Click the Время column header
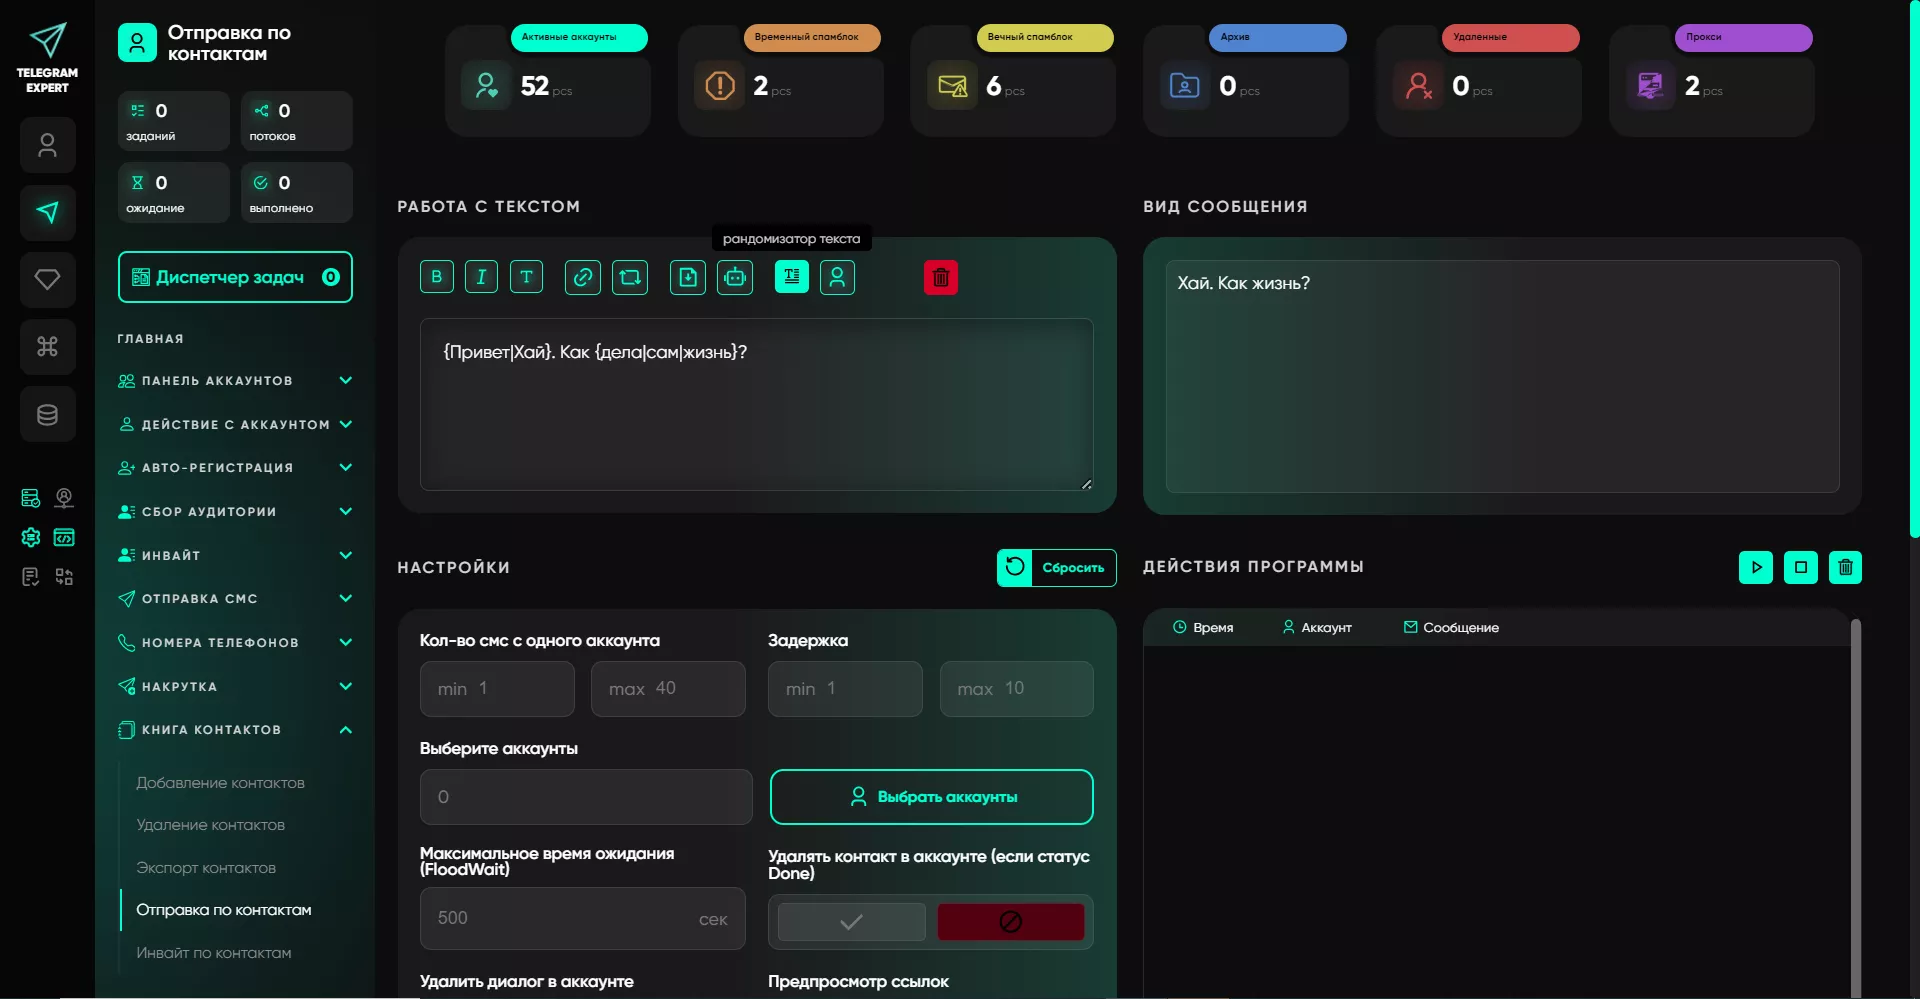The height and width of the screenshot is (999, 1920). pos(1203,627)
